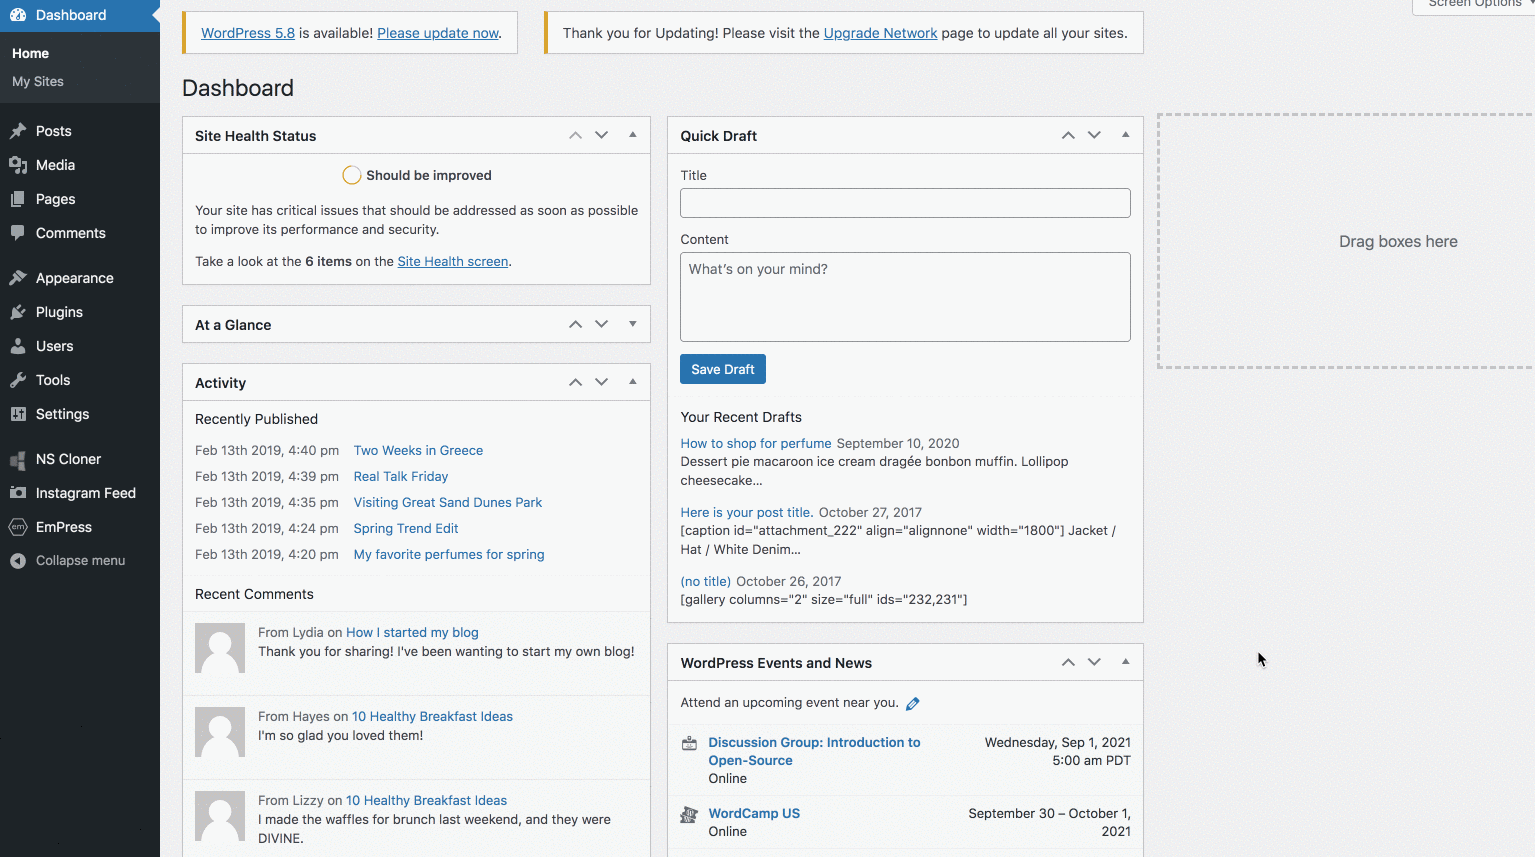
Task: Click the Users person icon
Action: [x=18, y=346]
